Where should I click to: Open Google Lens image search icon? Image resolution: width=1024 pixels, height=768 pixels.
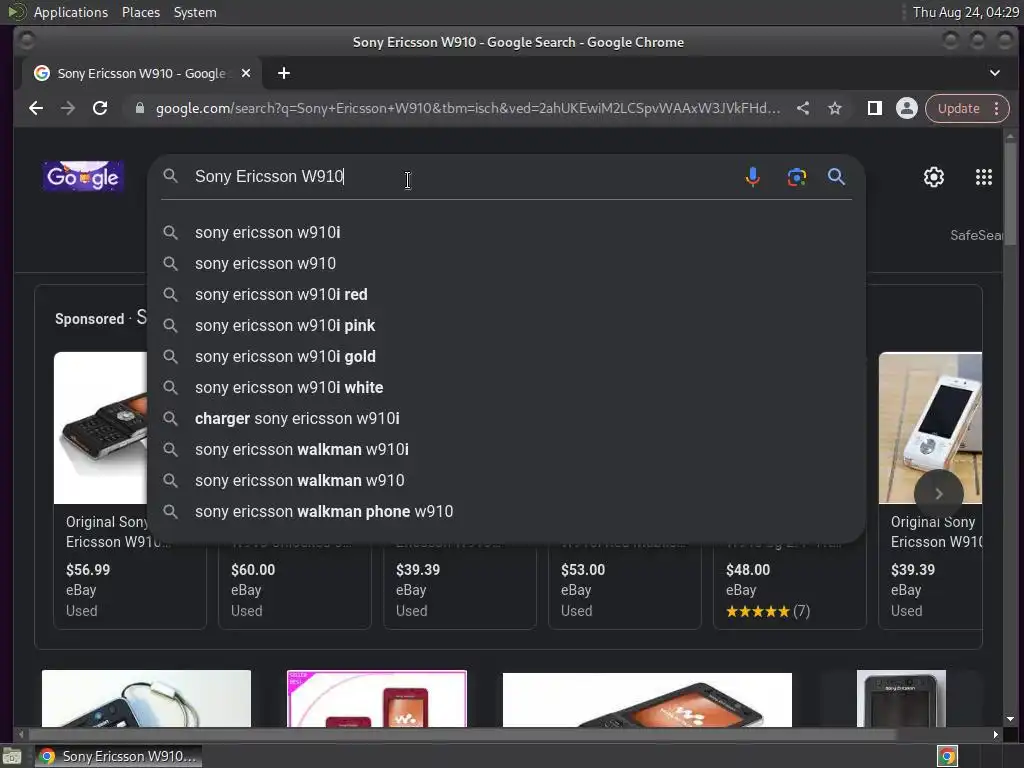(x=796, y=177)
